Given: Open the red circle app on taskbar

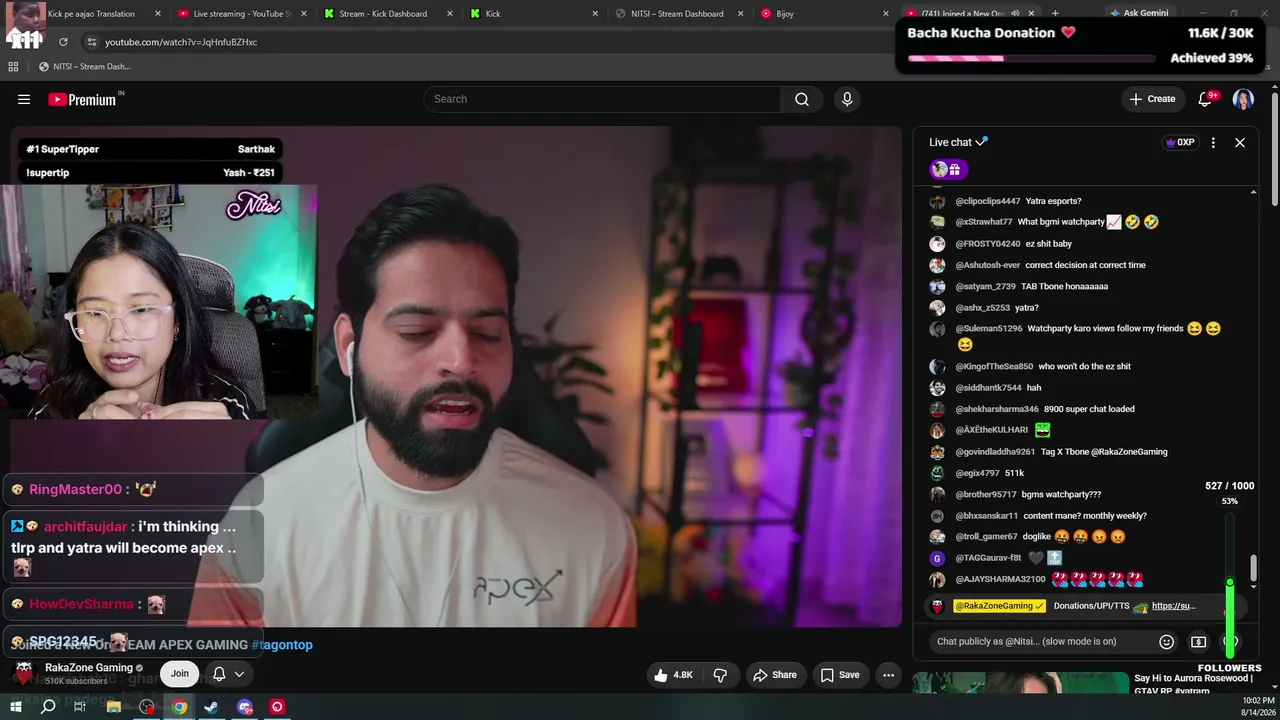Looking at the screenshot, I should point(277,707).
